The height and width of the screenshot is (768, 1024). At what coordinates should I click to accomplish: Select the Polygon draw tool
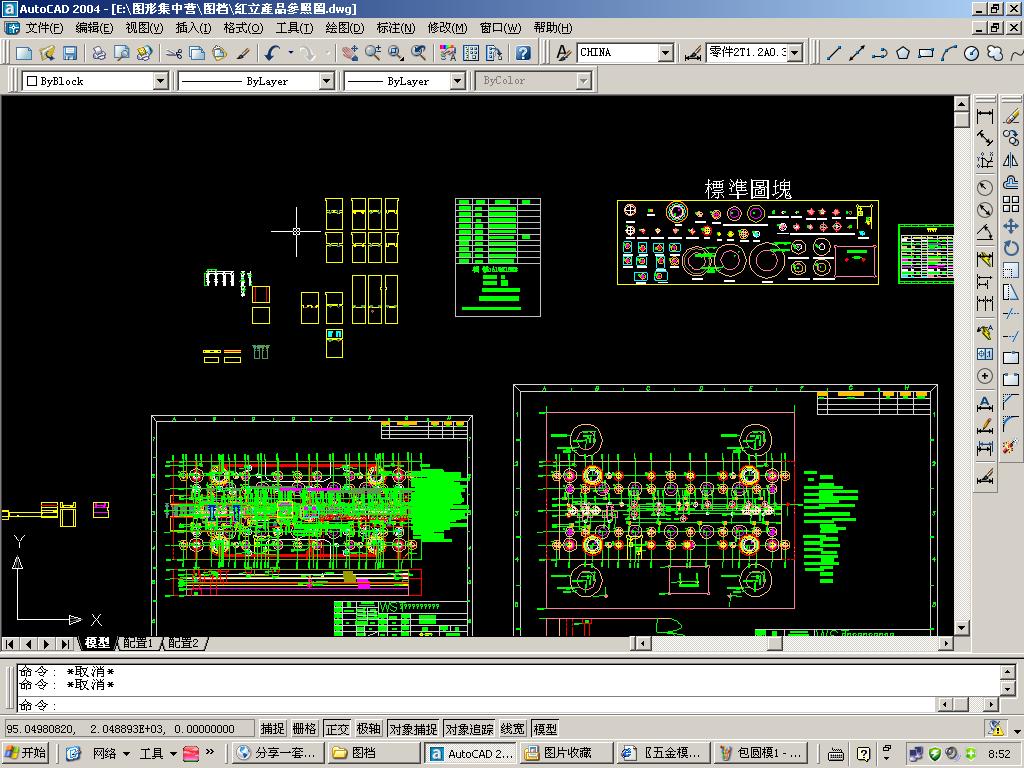(x=903, y=53)
